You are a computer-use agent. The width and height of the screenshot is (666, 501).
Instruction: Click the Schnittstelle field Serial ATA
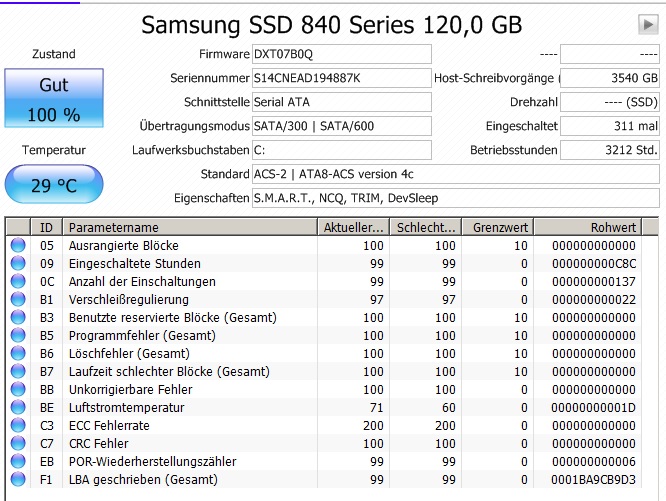(x=342, y=102)
